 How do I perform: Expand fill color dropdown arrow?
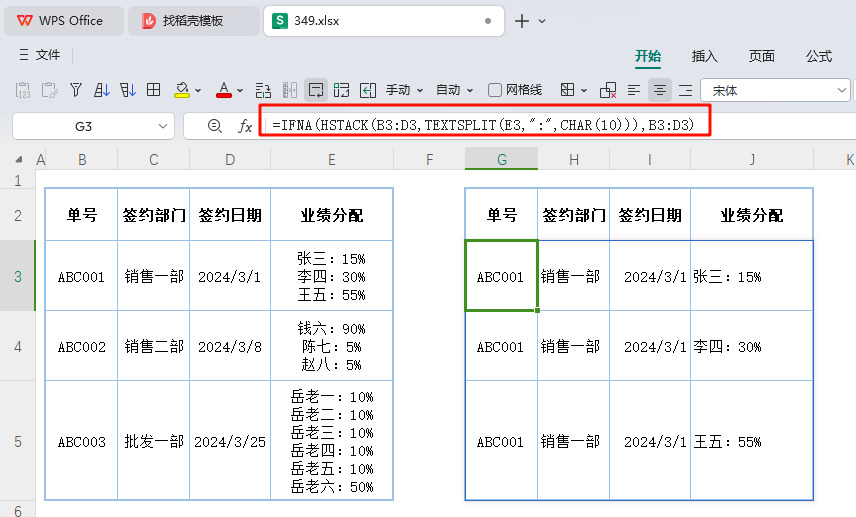[198, 91]
